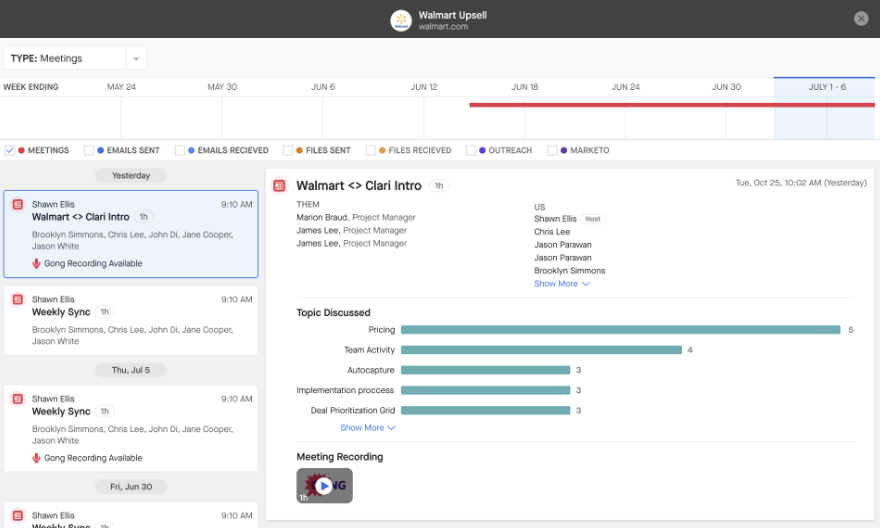Click the Pricing topic bar

pos(621,330)
